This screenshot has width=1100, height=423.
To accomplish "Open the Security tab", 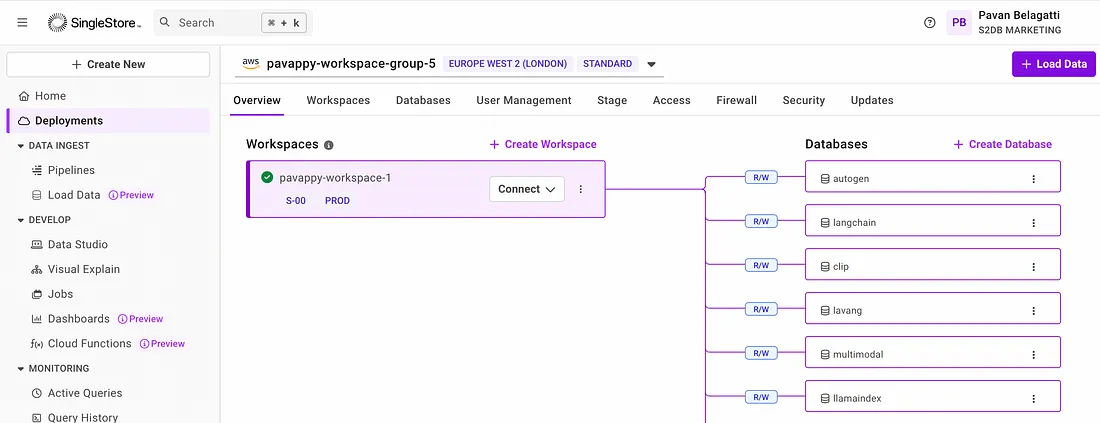I will pos(804,100).
